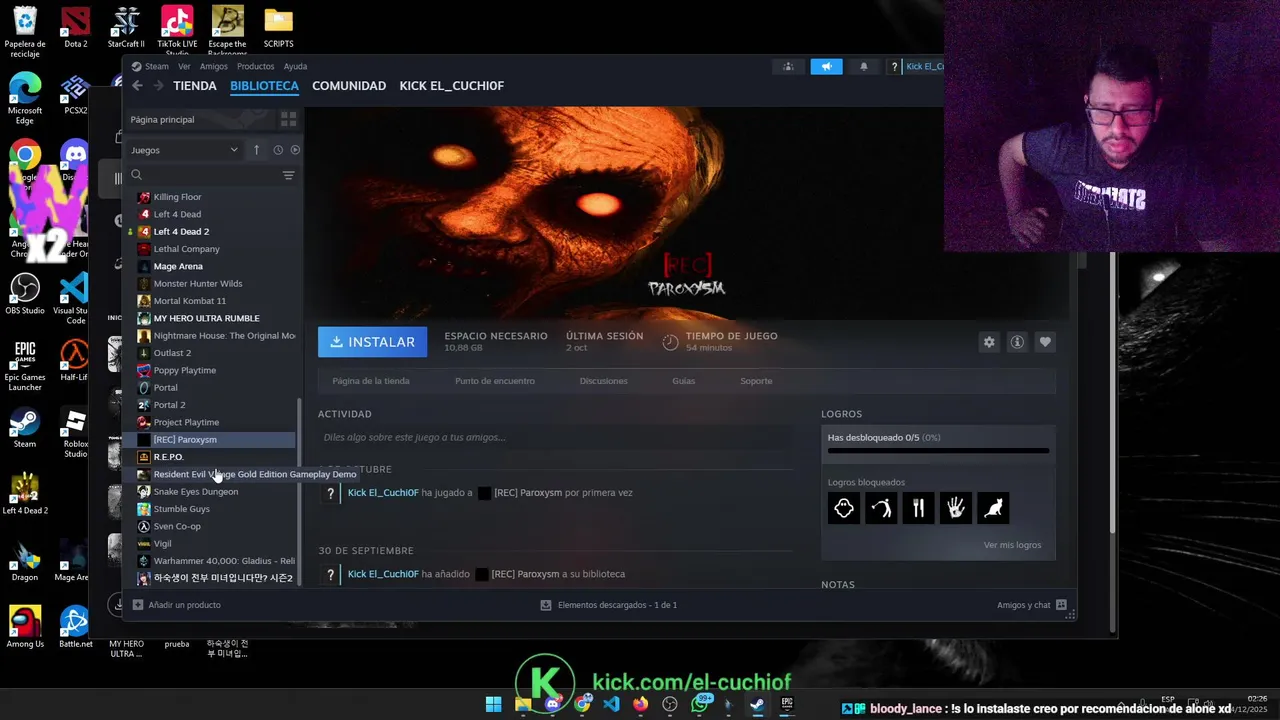Viewport: 1280px width, 720px height.
Task: Expand the Juegos collection dropdown
Action: coord(185,150)
